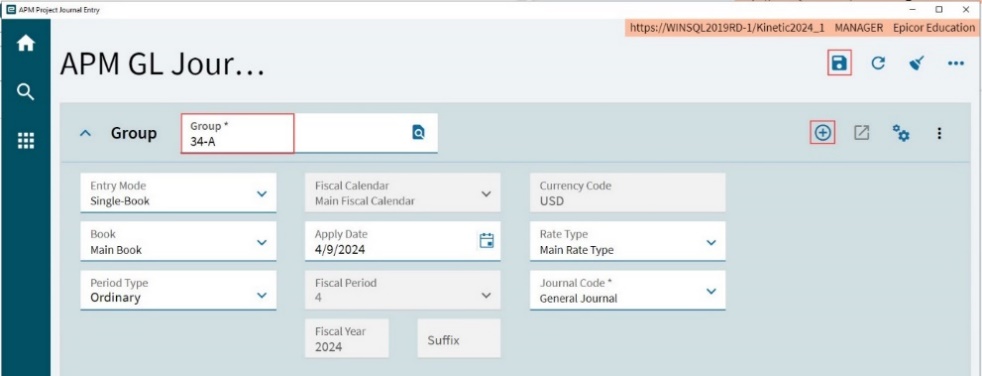Clear the form with broom icon

[917, 63]
